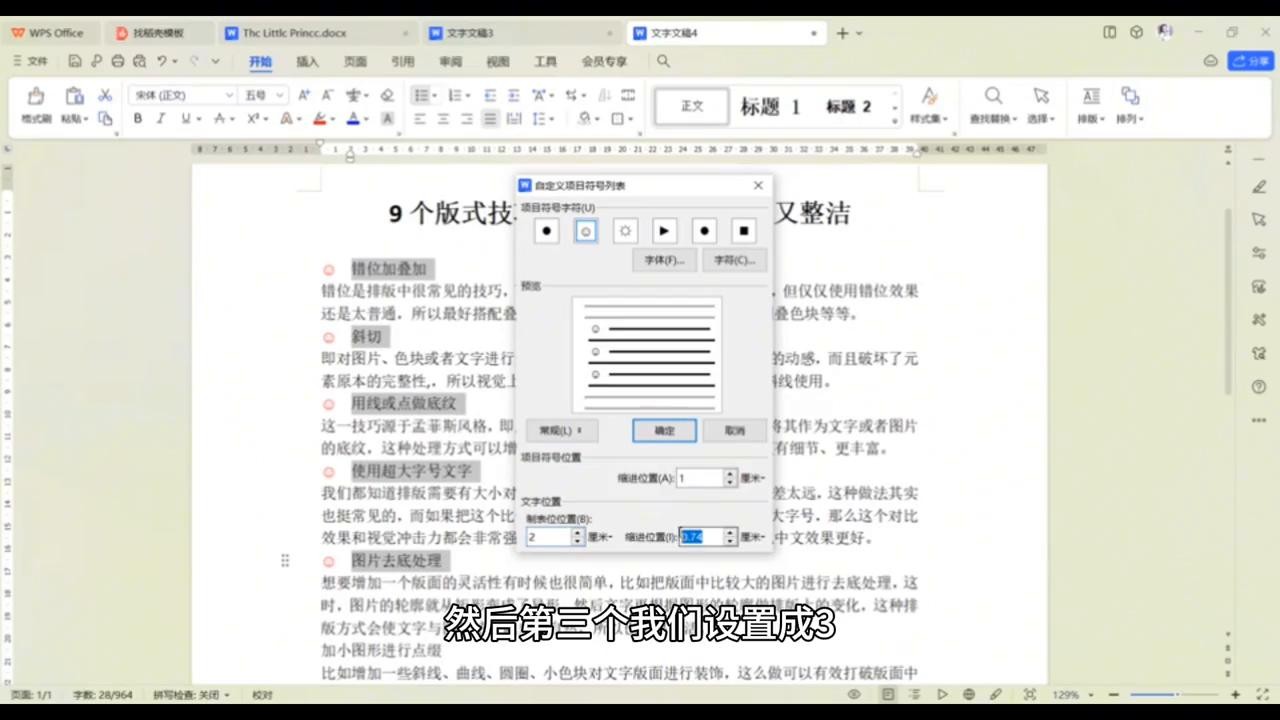
Task: Open the text highlight color picker
Action: [319, 118]
